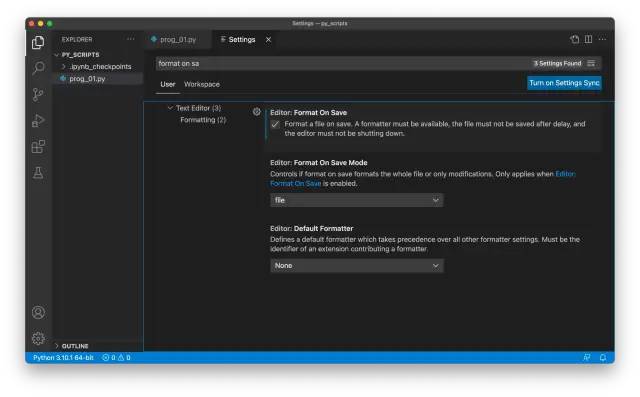Open Run and Debug view icon
640x397 pixels.
coord(38,121)
